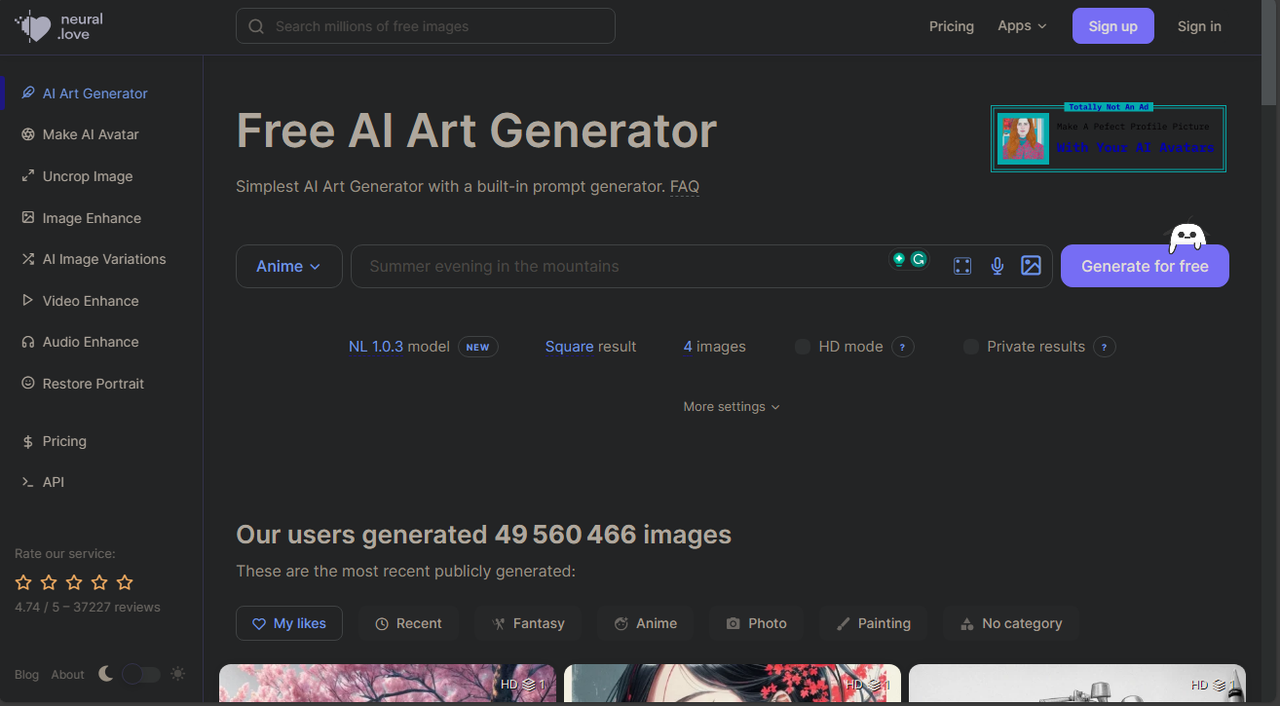Click the Discord mascot icon
1280x706 pixels.
pos(1187,238)
